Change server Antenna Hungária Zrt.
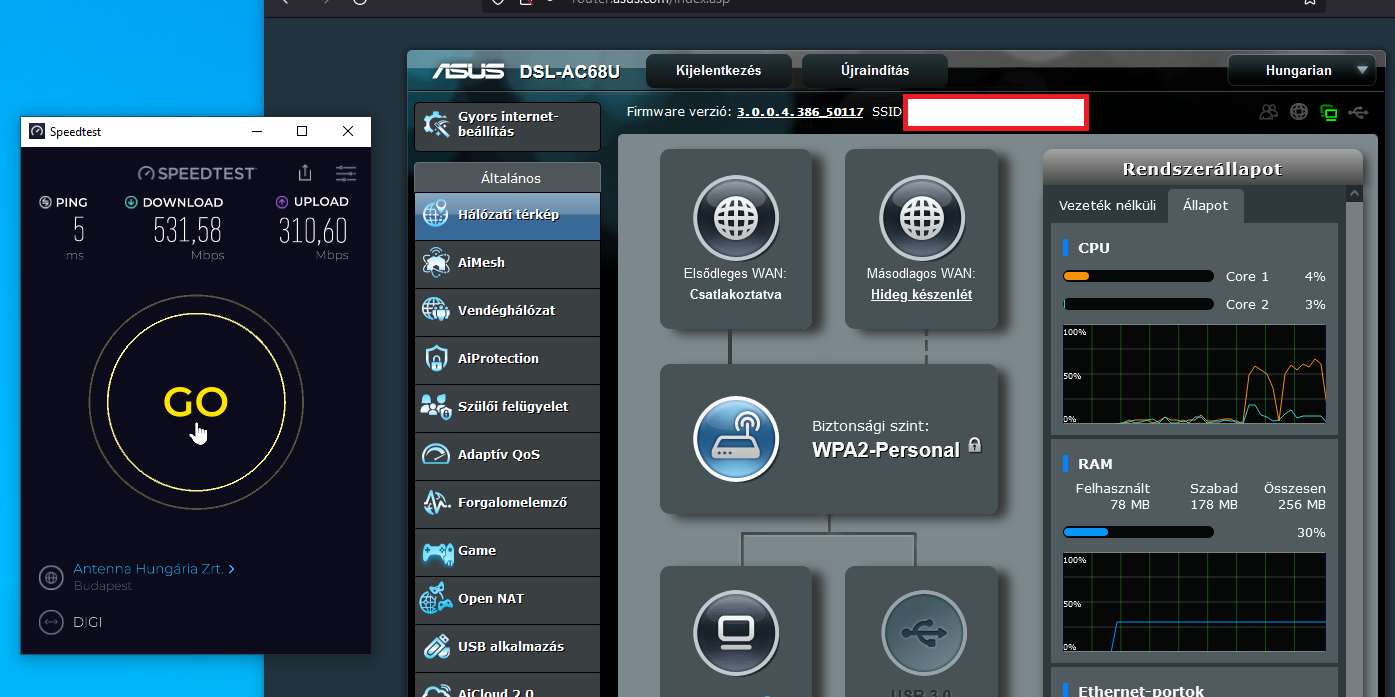The width and height of the screenshot is (1395, 697). click(x=154, y=569)
